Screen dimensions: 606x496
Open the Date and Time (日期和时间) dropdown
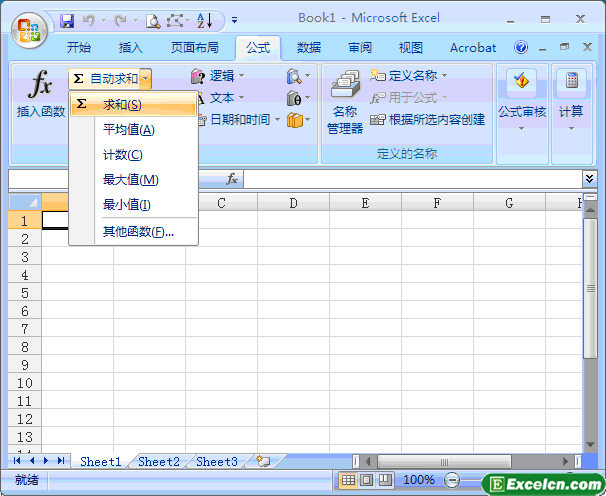240,120
